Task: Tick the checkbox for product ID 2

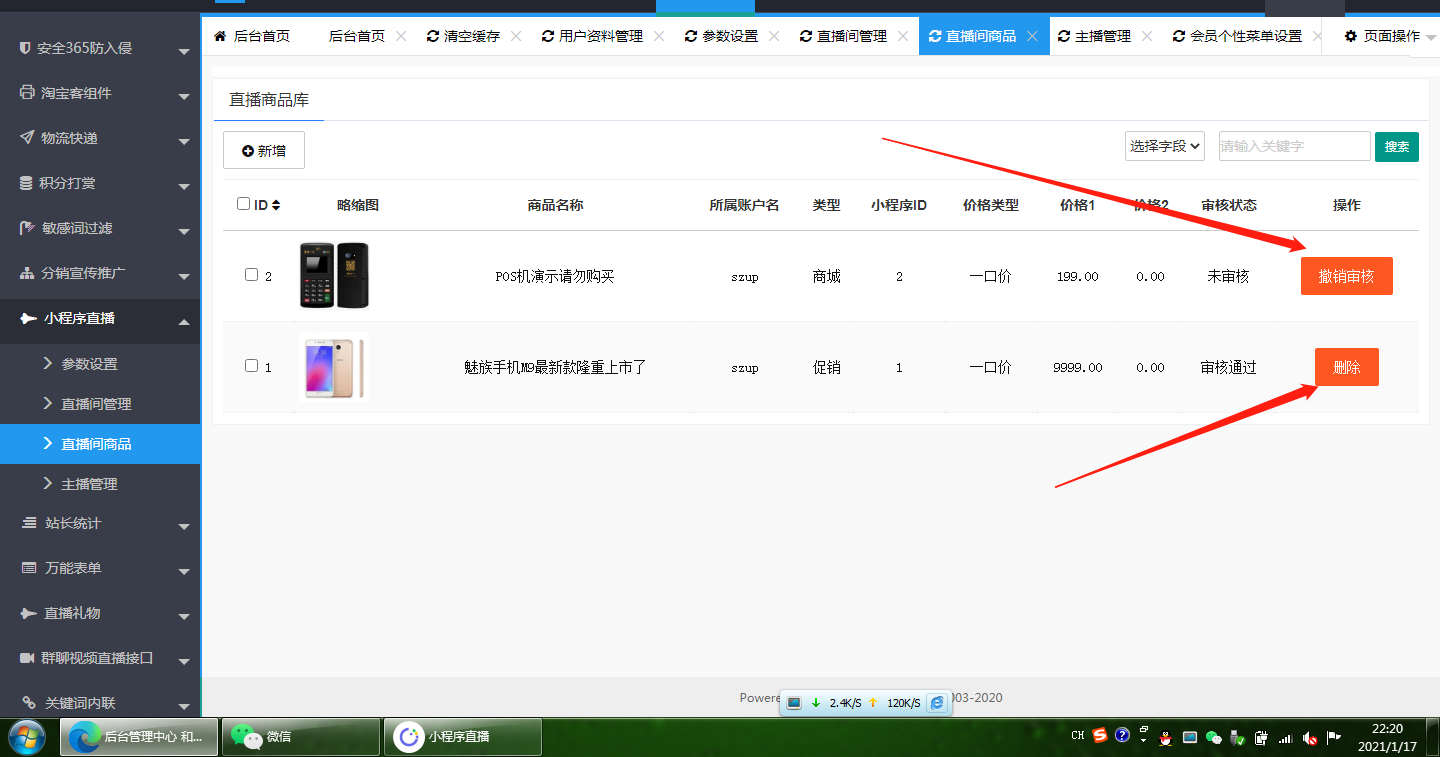Action: (251, 275)
